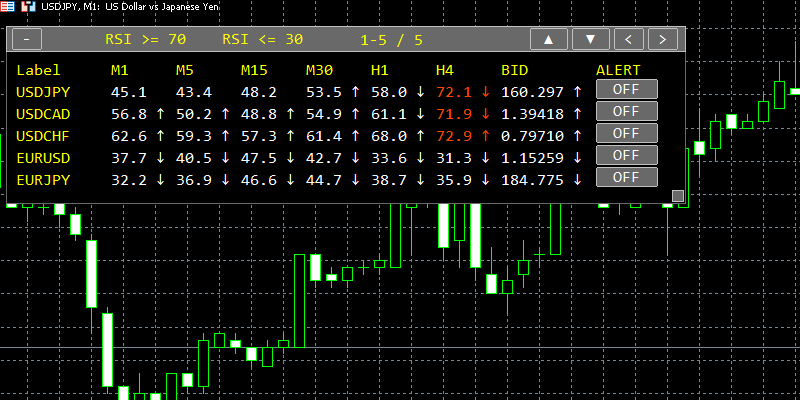Click EURUSD M15 value 47.5

click(259, 158)
